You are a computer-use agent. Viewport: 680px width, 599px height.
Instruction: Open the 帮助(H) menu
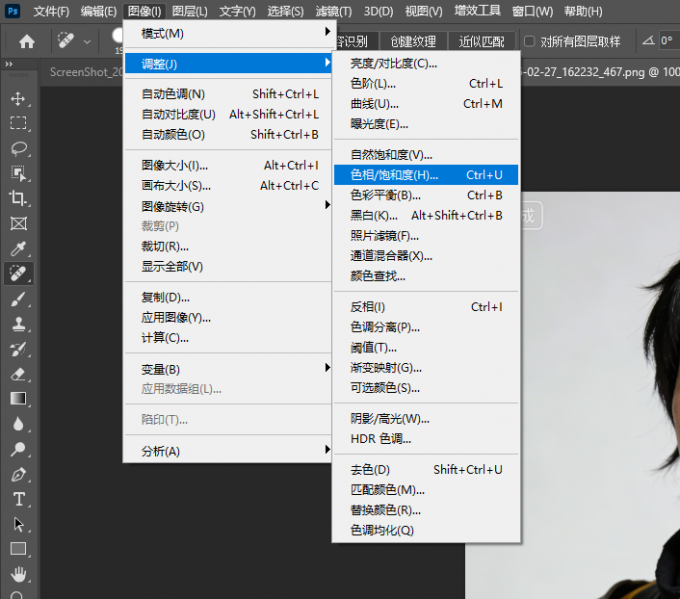coord(583,11)
